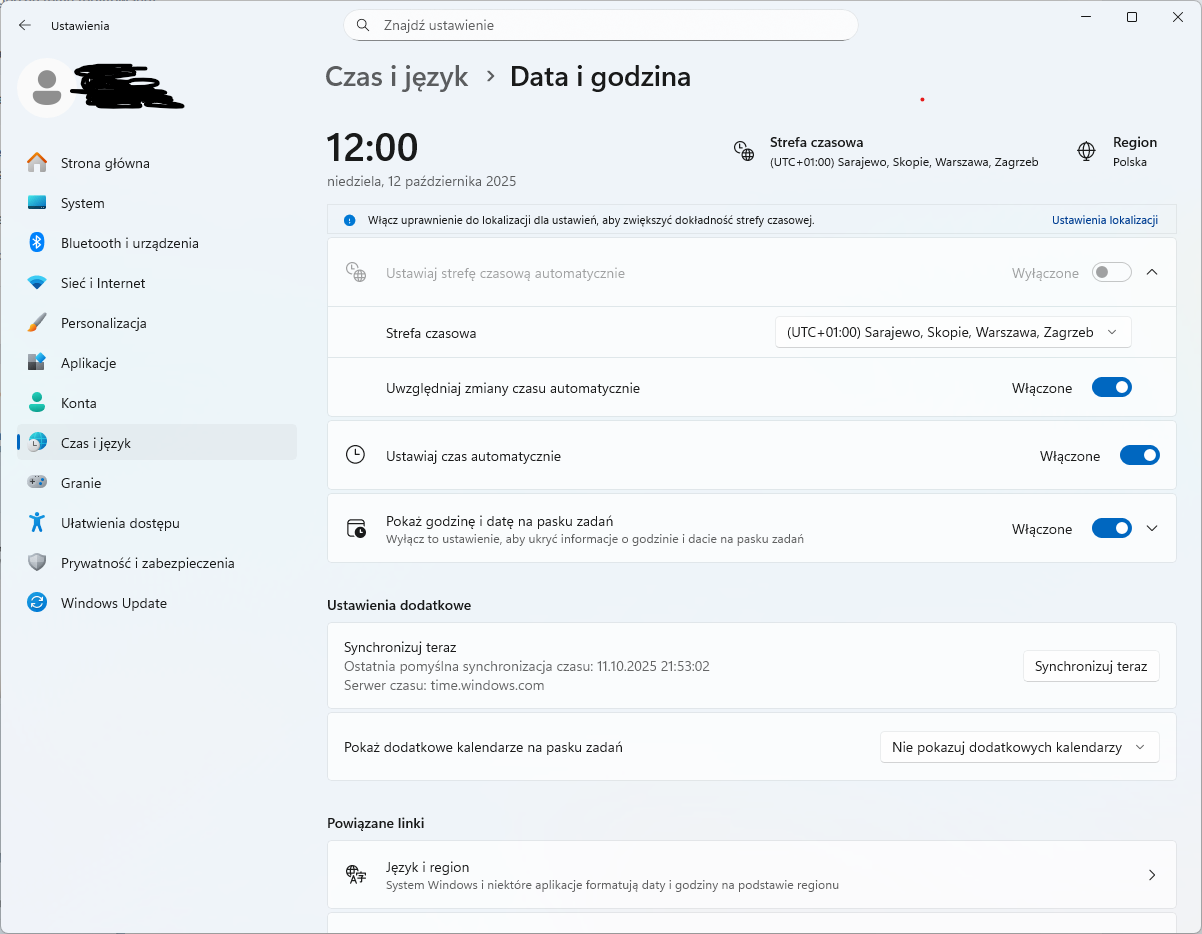
Task: Collapse the Ustawiaj strefę czasową automatycznie section
Action: [1151, 272]
